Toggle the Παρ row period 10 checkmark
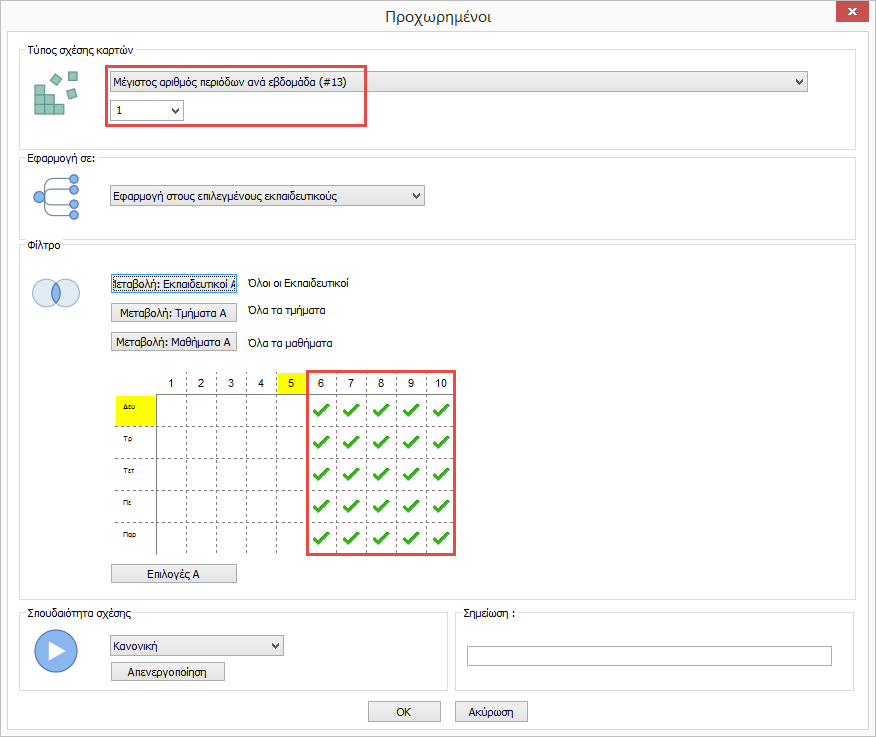This screenshot has width=876, height=737. [441, 538]
